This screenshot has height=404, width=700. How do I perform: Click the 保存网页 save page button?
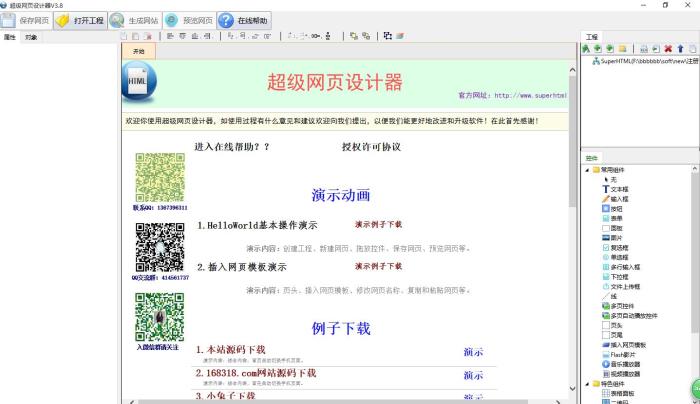pyautogui.click(x=26, y=21)
